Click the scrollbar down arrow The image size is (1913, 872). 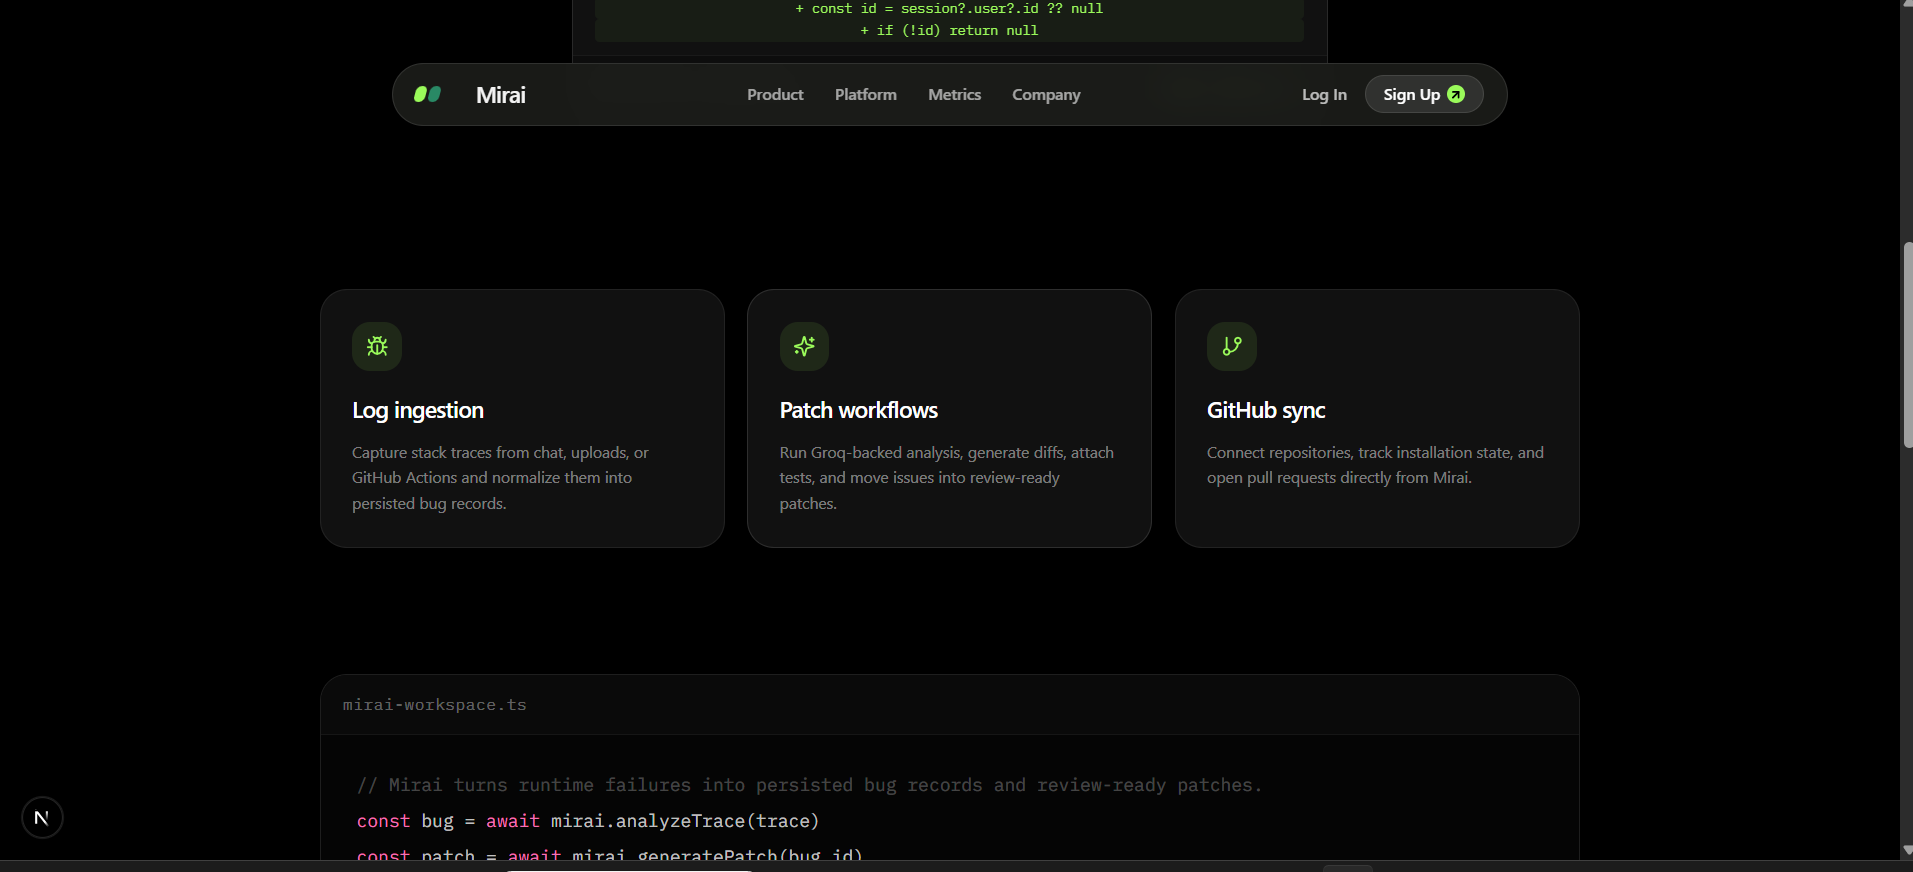[x=1907, y=850]
